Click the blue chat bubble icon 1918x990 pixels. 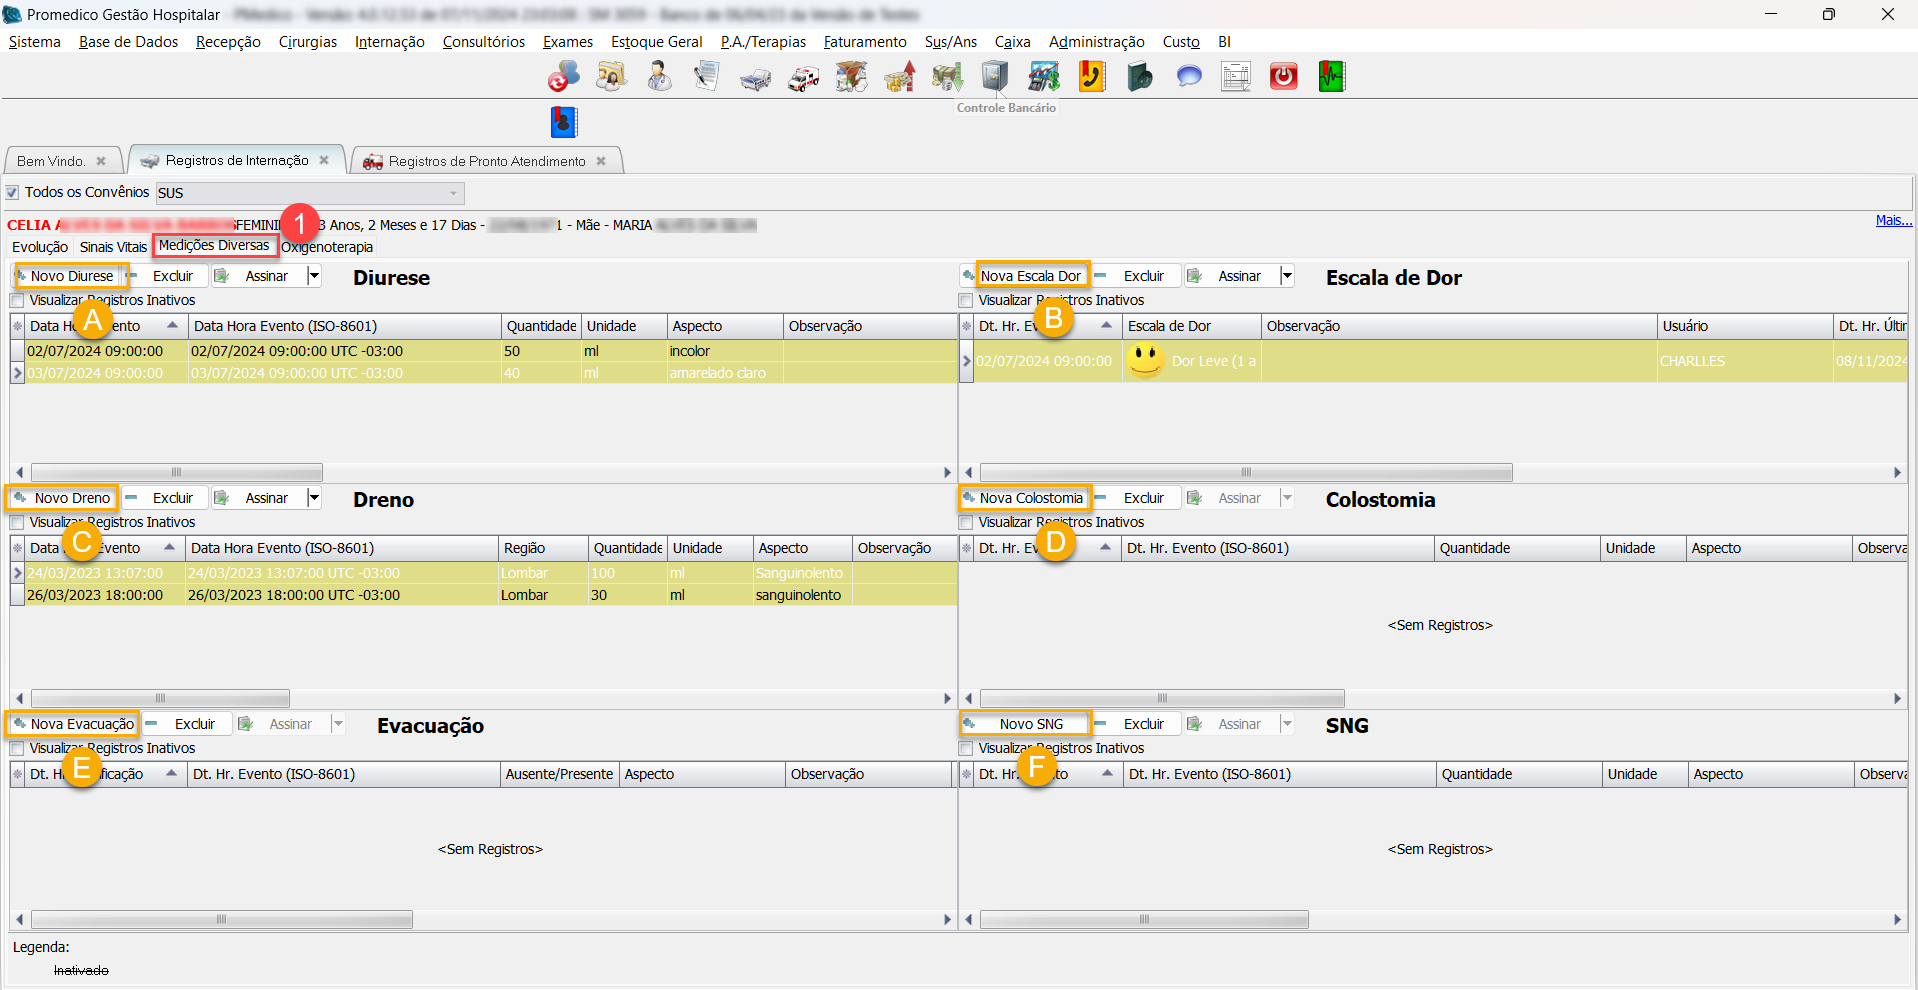pyautogui.click(x=1188, y=77)
